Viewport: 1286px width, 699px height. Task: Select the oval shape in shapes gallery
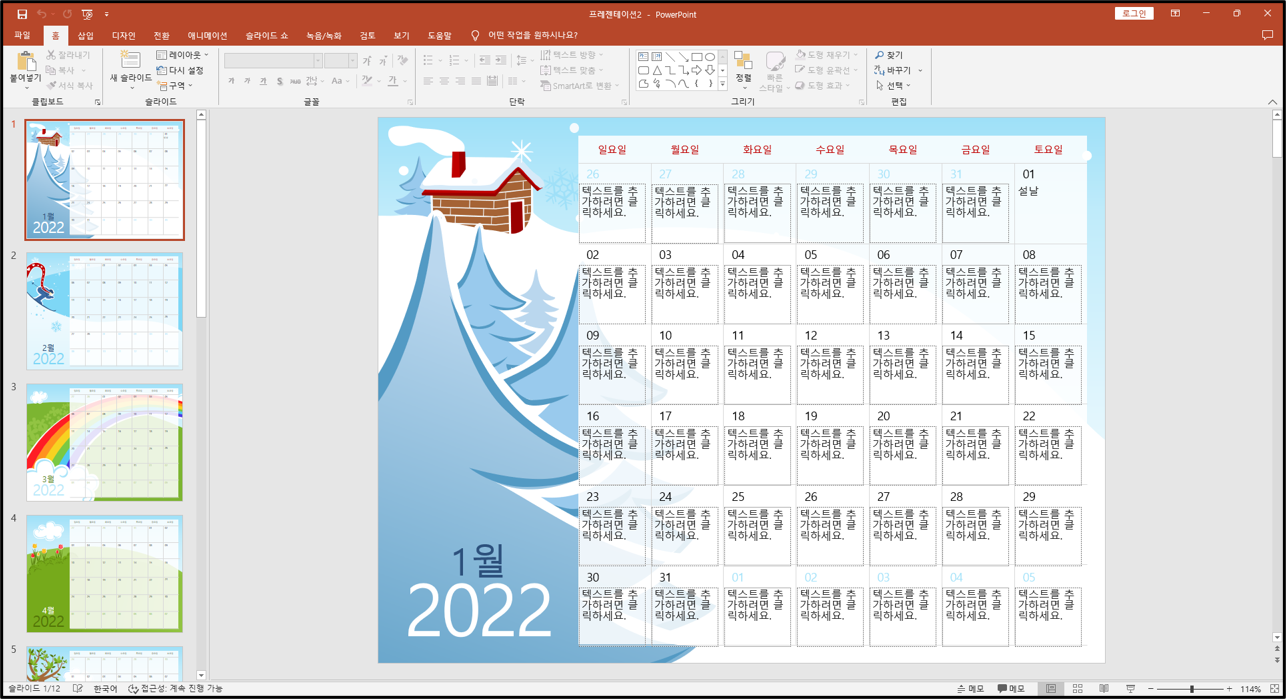click(710, 57)
